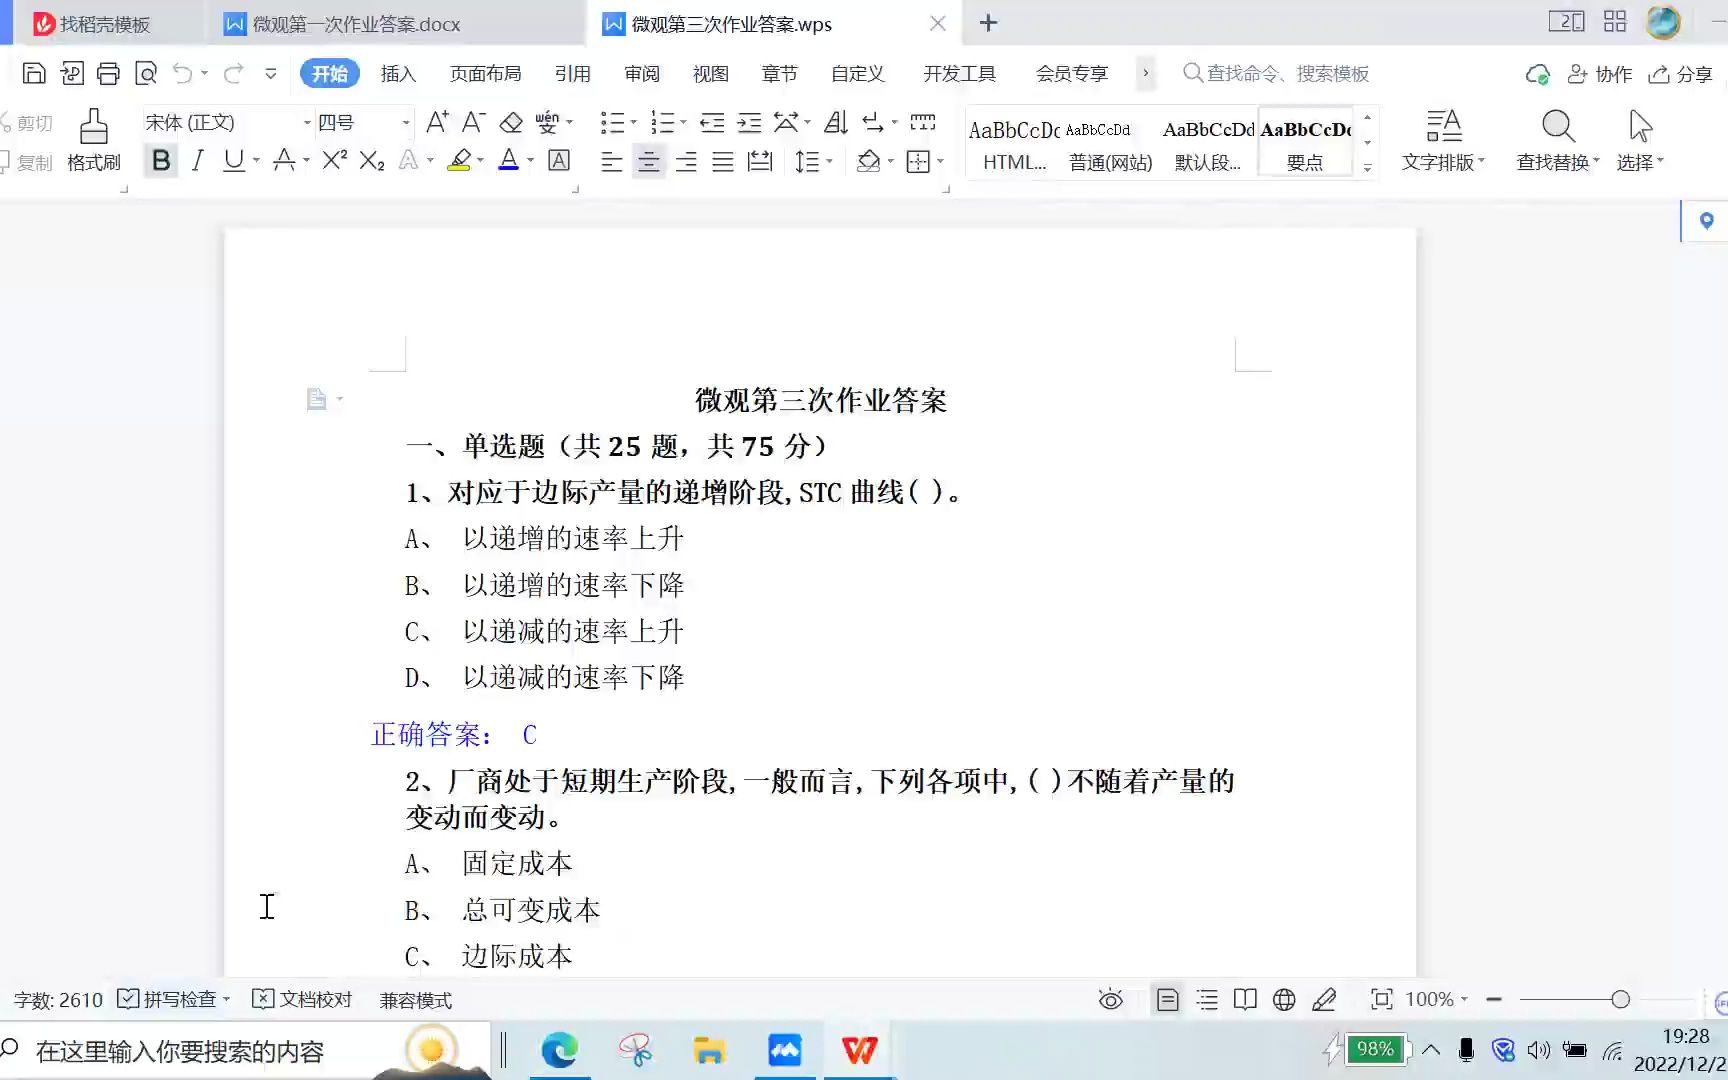Screen dimensions: 1728x1080
Task: Click the Collaborate (协作) button
Action: [x=1600, y=74]
